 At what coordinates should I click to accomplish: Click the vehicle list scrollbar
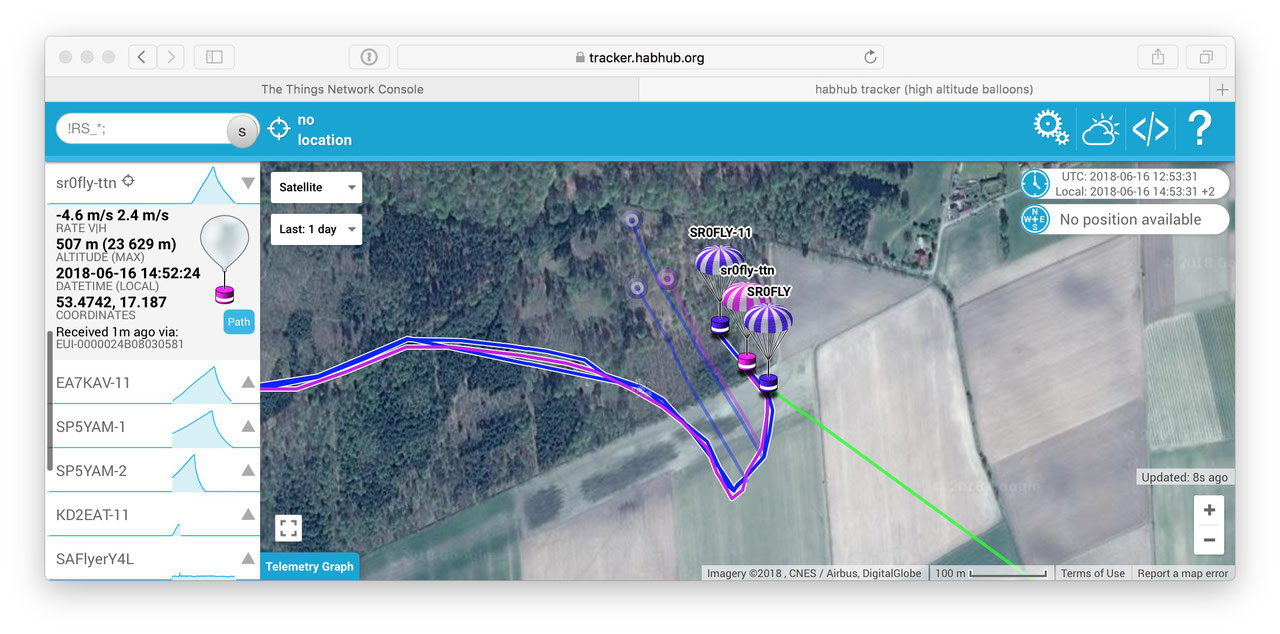(50, 400)
